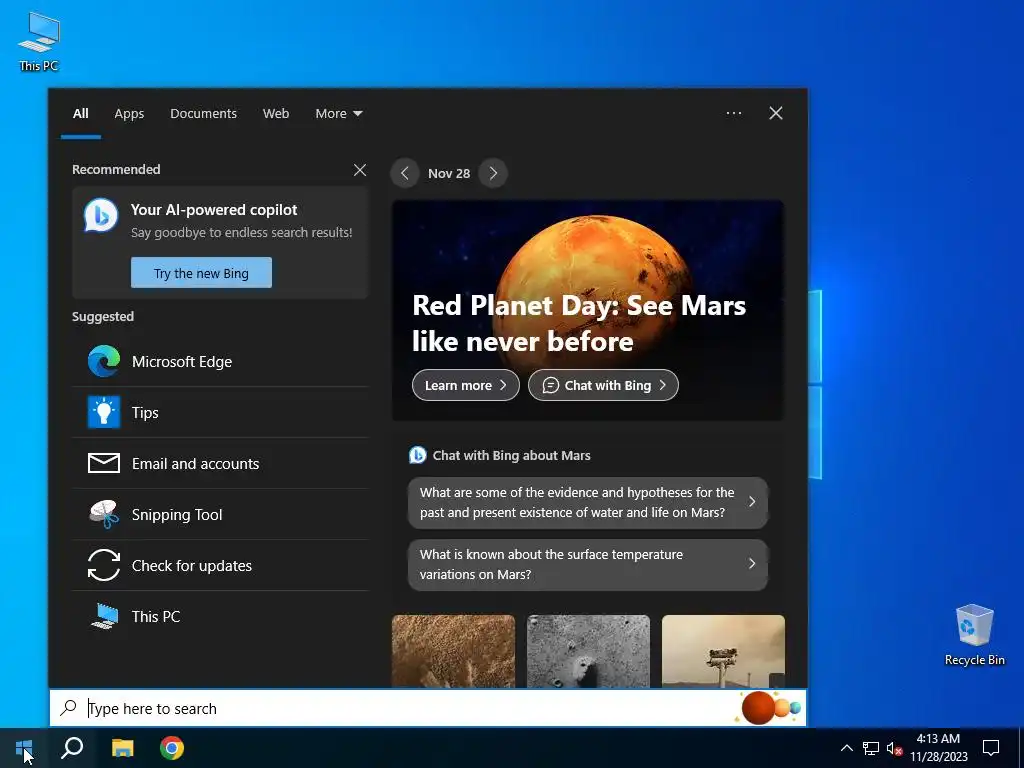Click the Learn more button
This screenshot has width=1024, height=768.
466,385
